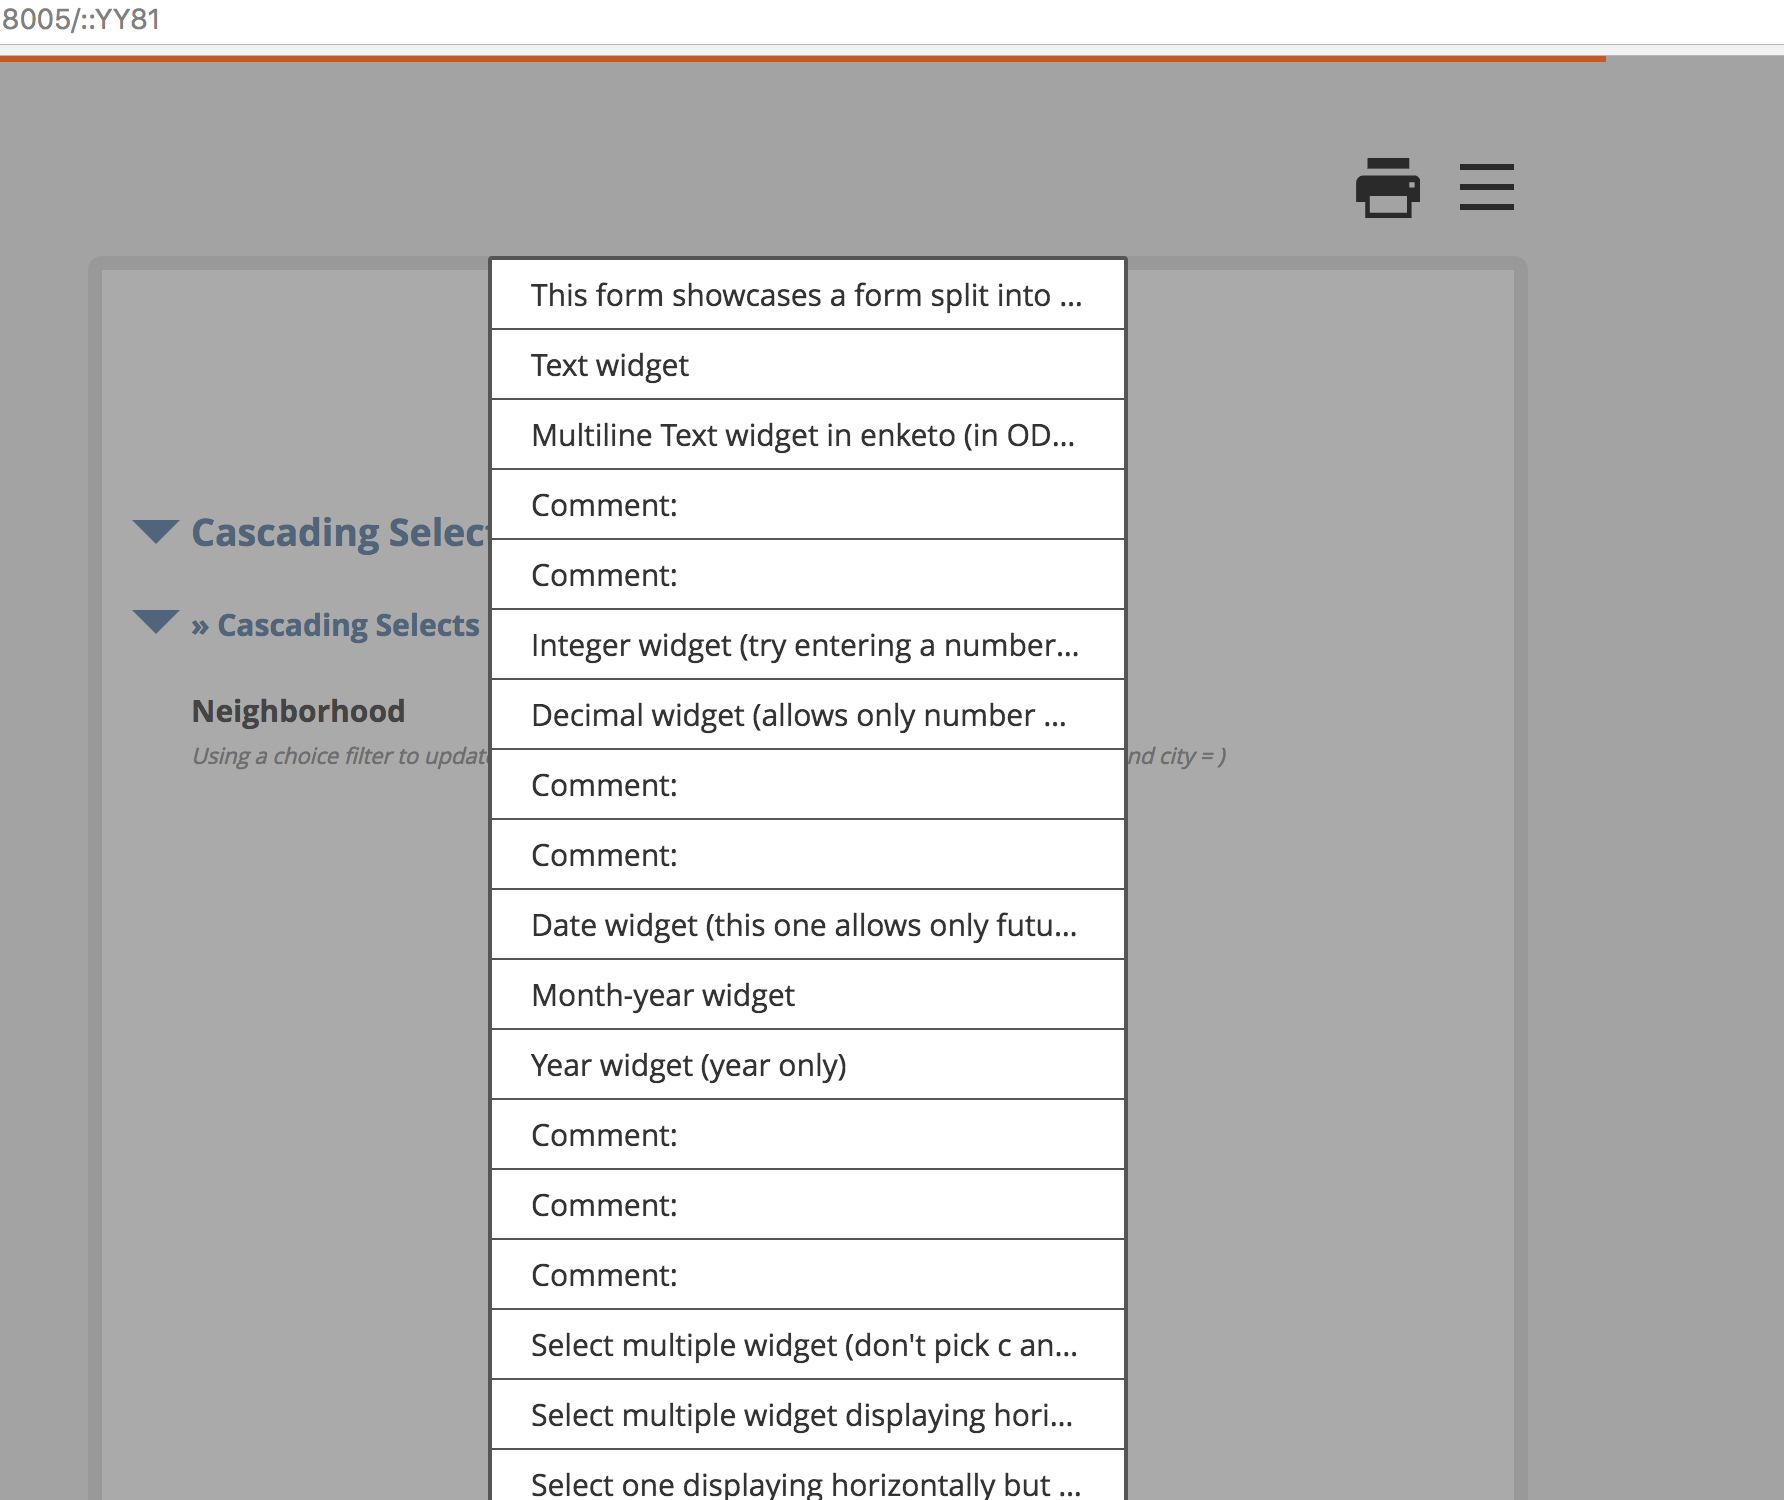This screenshot has width=1784, height=1500.
Task: Select the Year widget (year only) entry
Action: tap(808, 1065)
